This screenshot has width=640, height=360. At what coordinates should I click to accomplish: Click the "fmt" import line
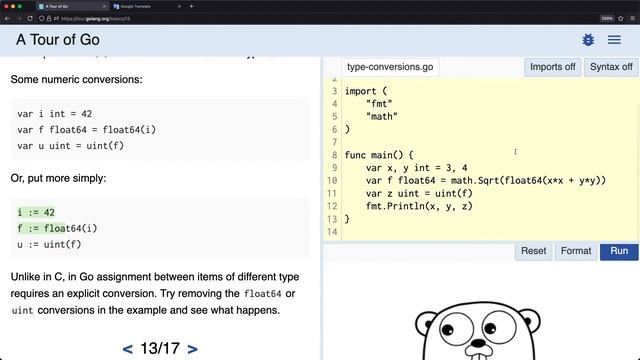(x=379, y=104)
